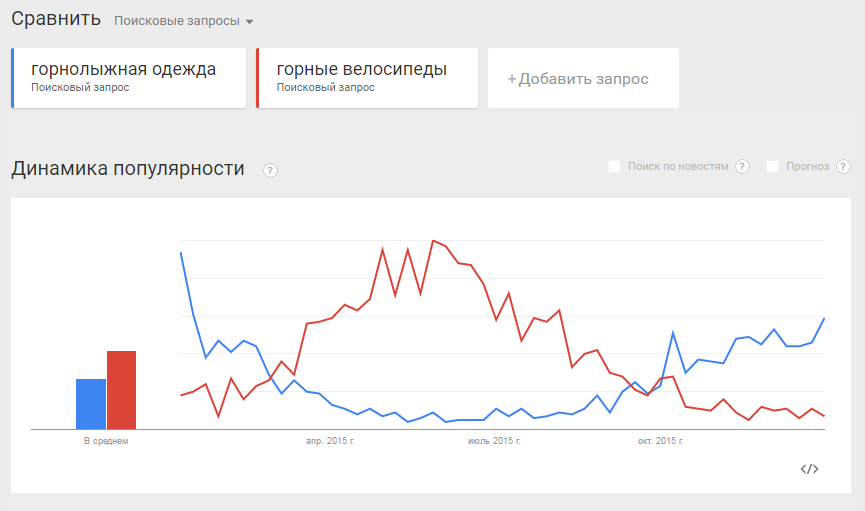Click the июль 2015 г. axis label
The image size is (865, 511).
(x=490, y=440)
